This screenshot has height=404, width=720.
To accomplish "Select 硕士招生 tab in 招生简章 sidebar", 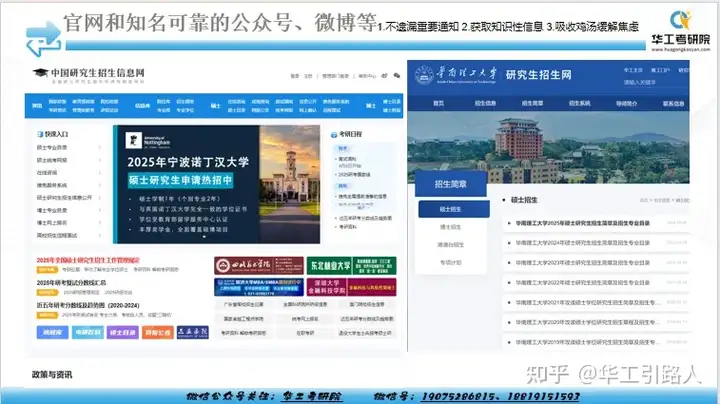I will click(x=454, y=209).
